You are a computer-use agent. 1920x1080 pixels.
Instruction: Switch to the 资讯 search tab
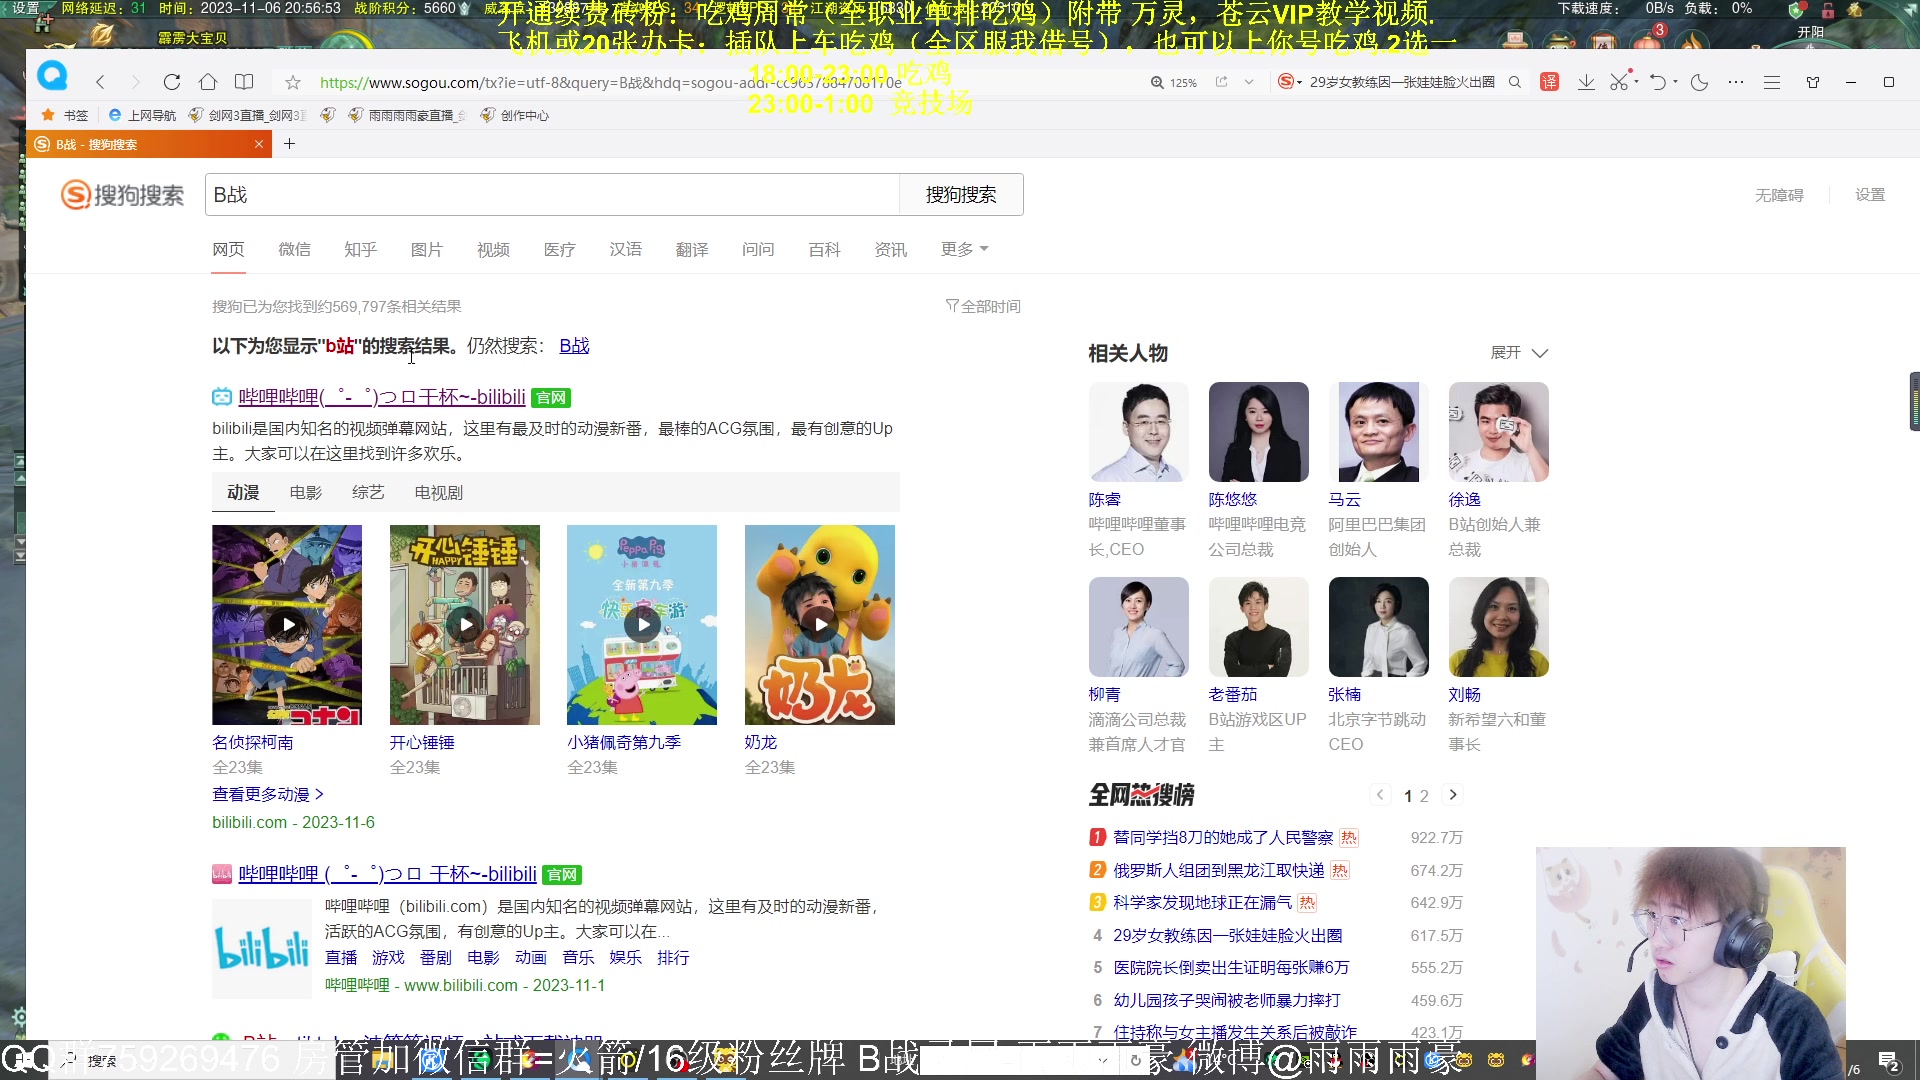click(x=890, y=249)
